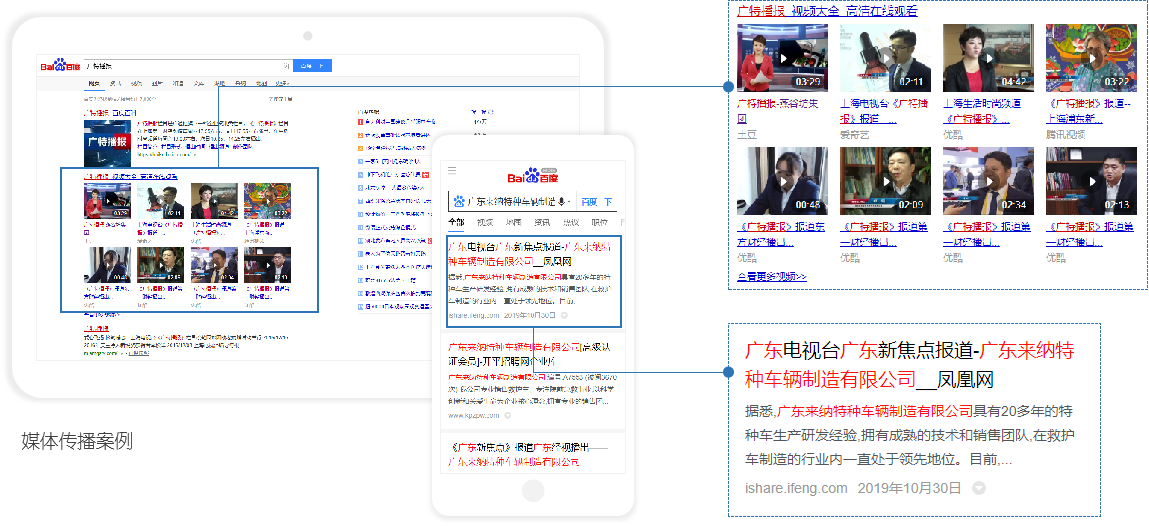Play the 02:13 video in enlarged panel
This screenshot has height=526, width=1149.
[1091, 181]
